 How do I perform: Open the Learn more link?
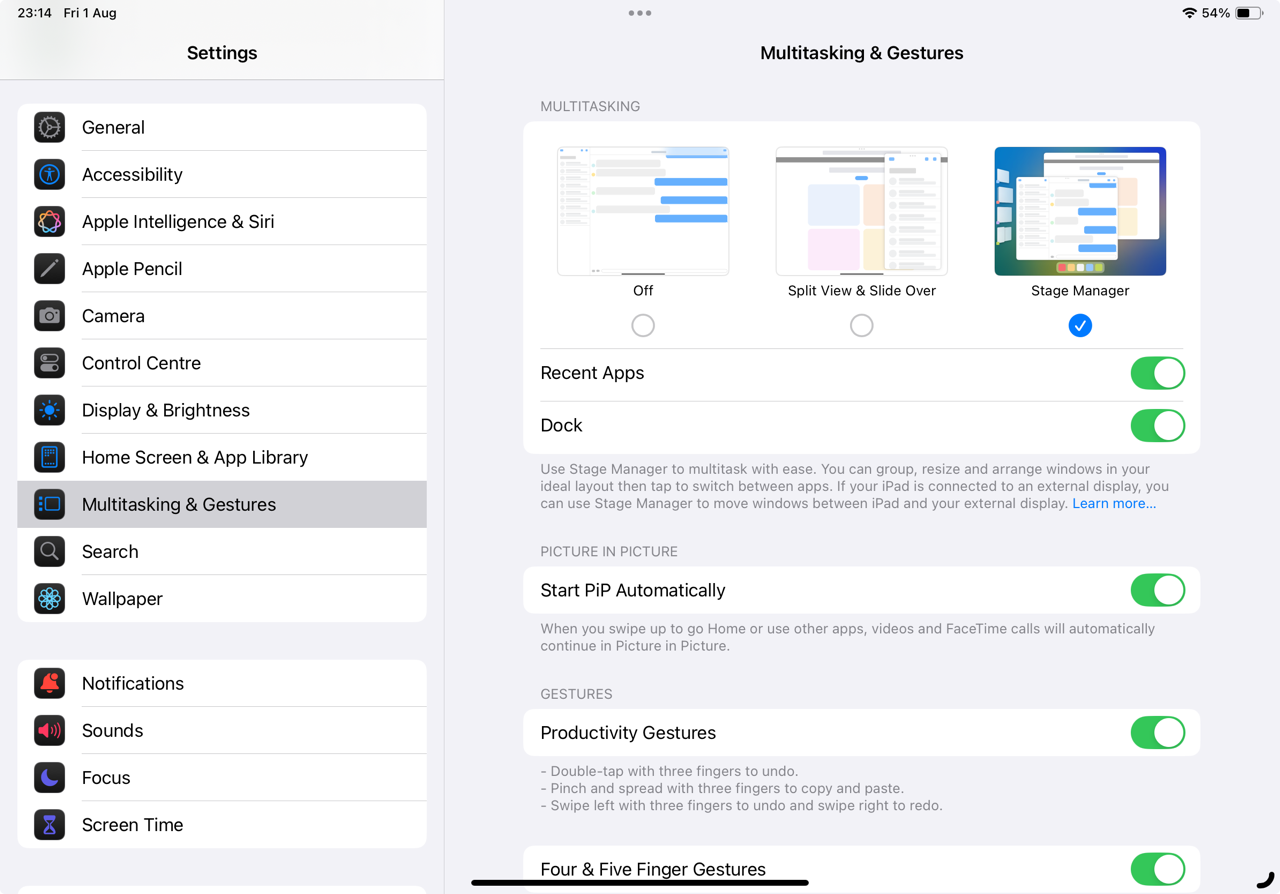pyautogui.click(x=1113, y=504)
